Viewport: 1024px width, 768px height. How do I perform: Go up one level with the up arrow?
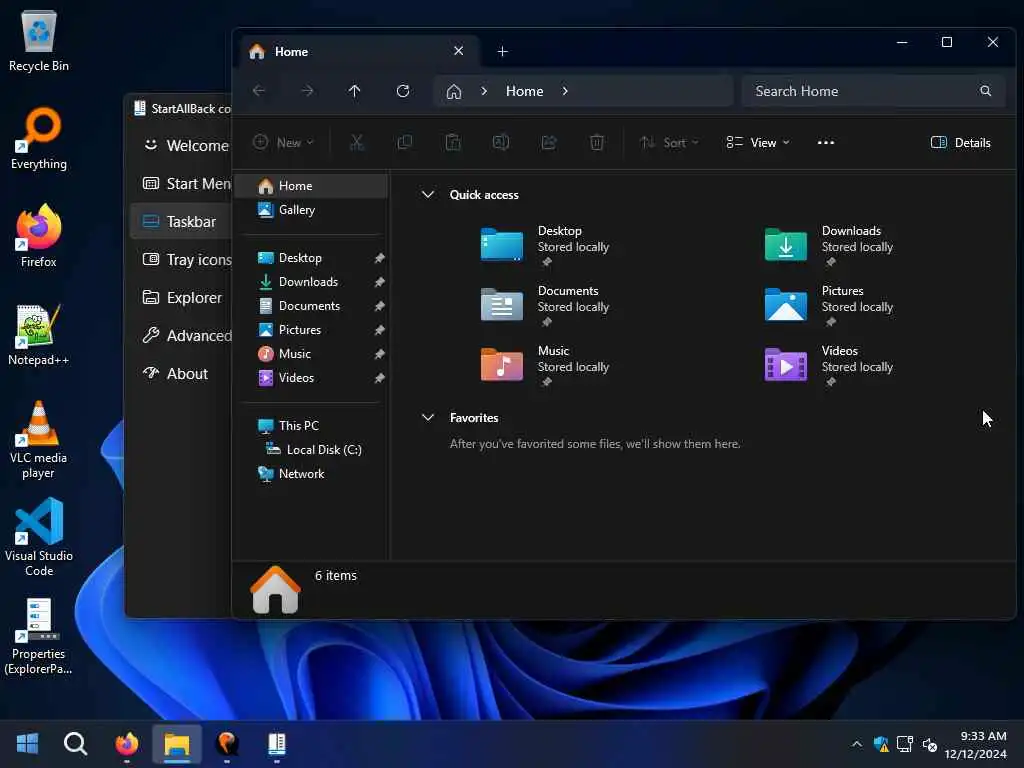coord(355,91)
